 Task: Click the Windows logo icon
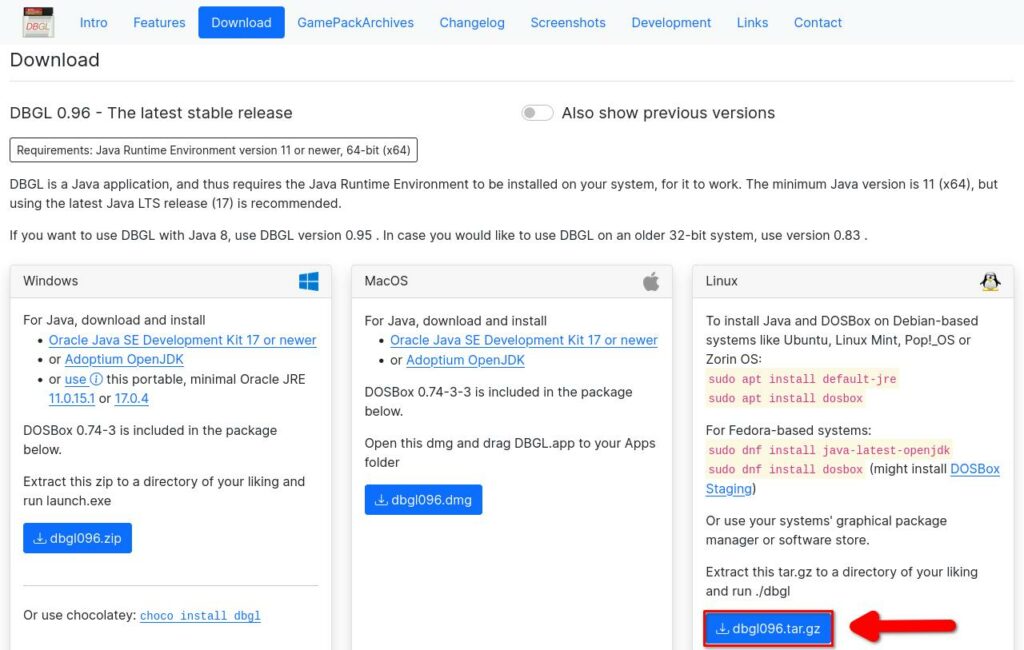click(x=308, y=282)
